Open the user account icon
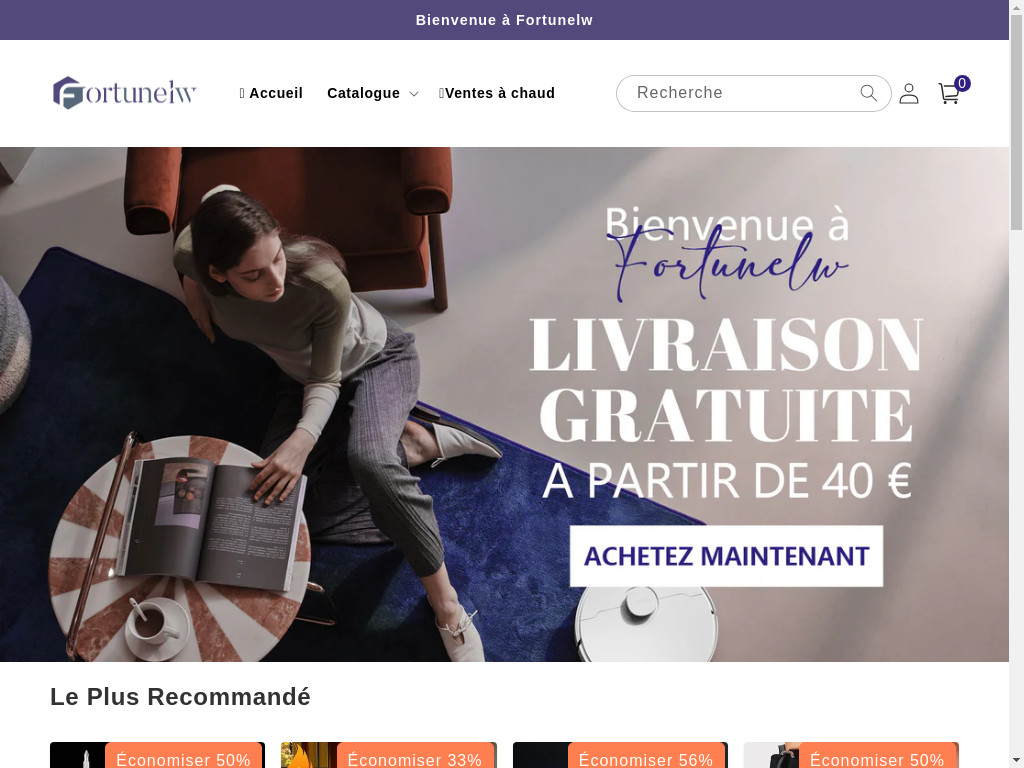Viewport: 1024px width, 768px height. [908, 93]
